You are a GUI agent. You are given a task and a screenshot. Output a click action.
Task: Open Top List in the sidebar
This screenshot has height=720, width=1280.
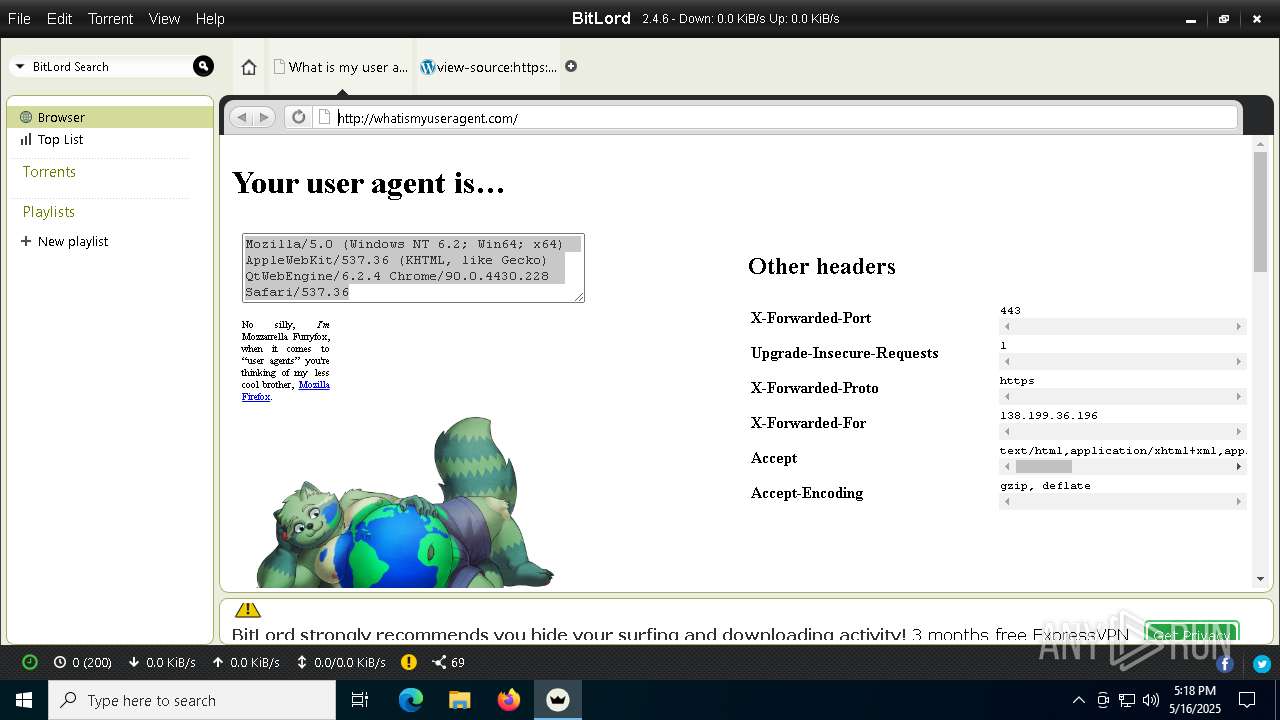[60, 140]
